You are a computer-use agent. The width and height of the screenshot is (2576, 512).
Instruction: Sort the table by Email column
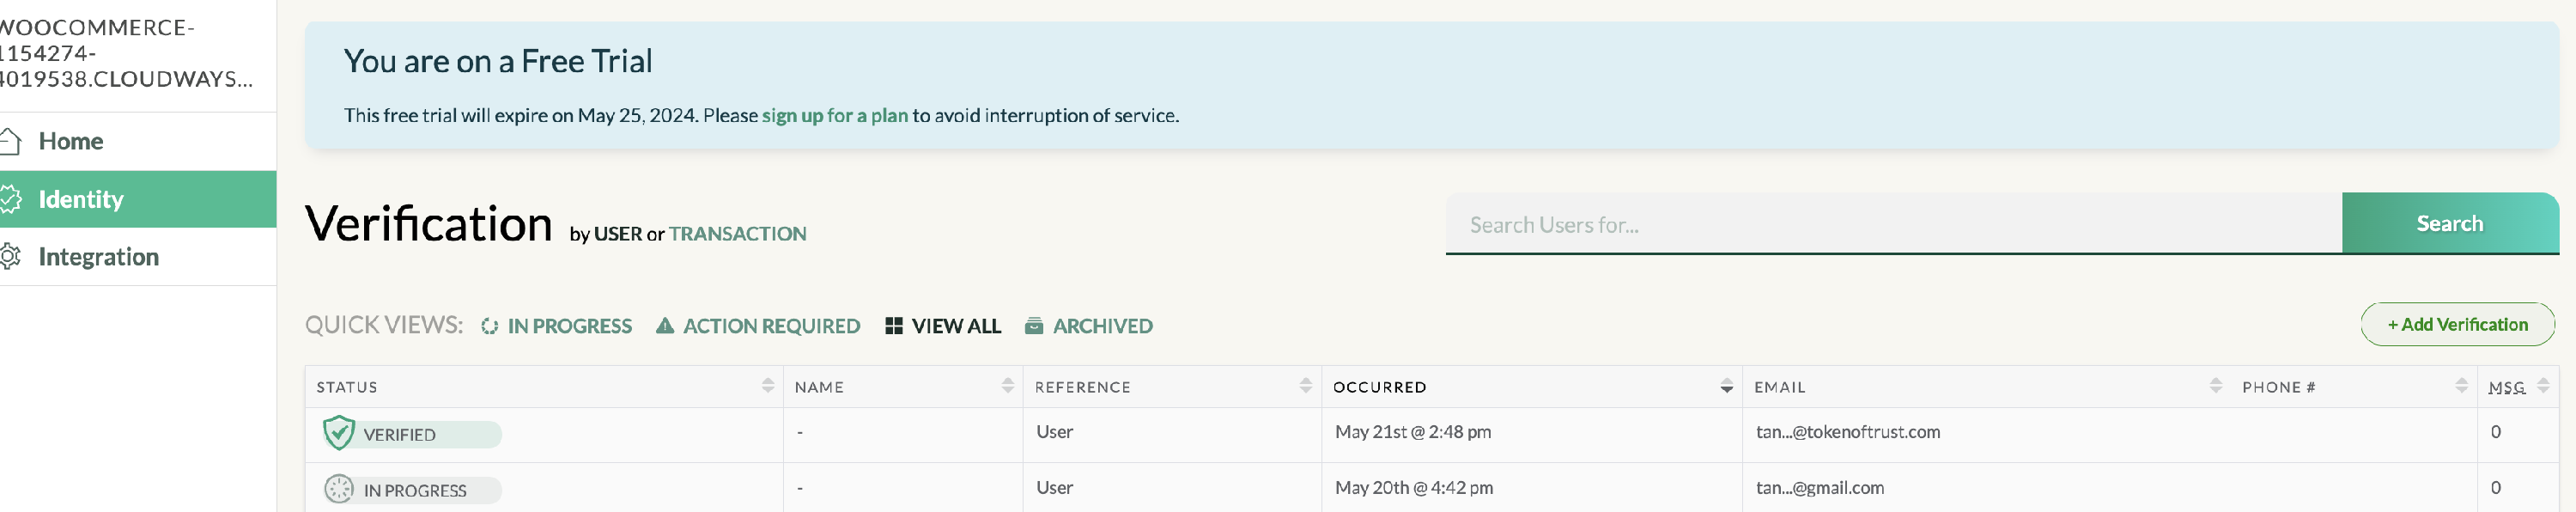2215,386
